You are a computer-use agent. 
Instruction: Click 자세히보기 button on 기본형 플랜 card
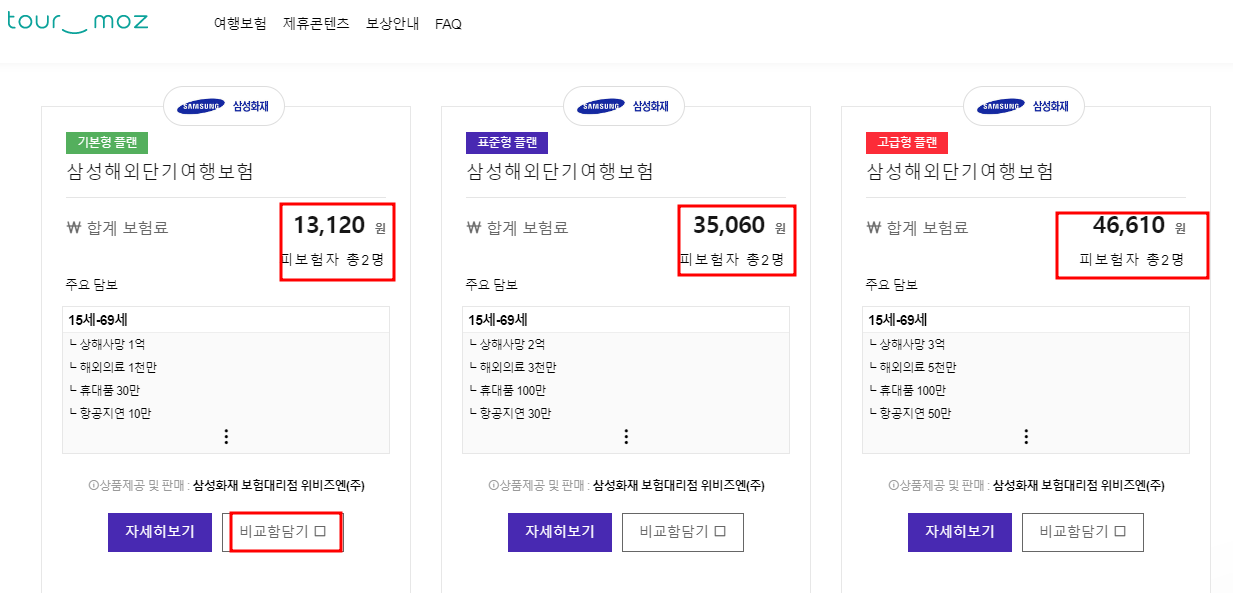pyautogui.click(x=160, y=531)
